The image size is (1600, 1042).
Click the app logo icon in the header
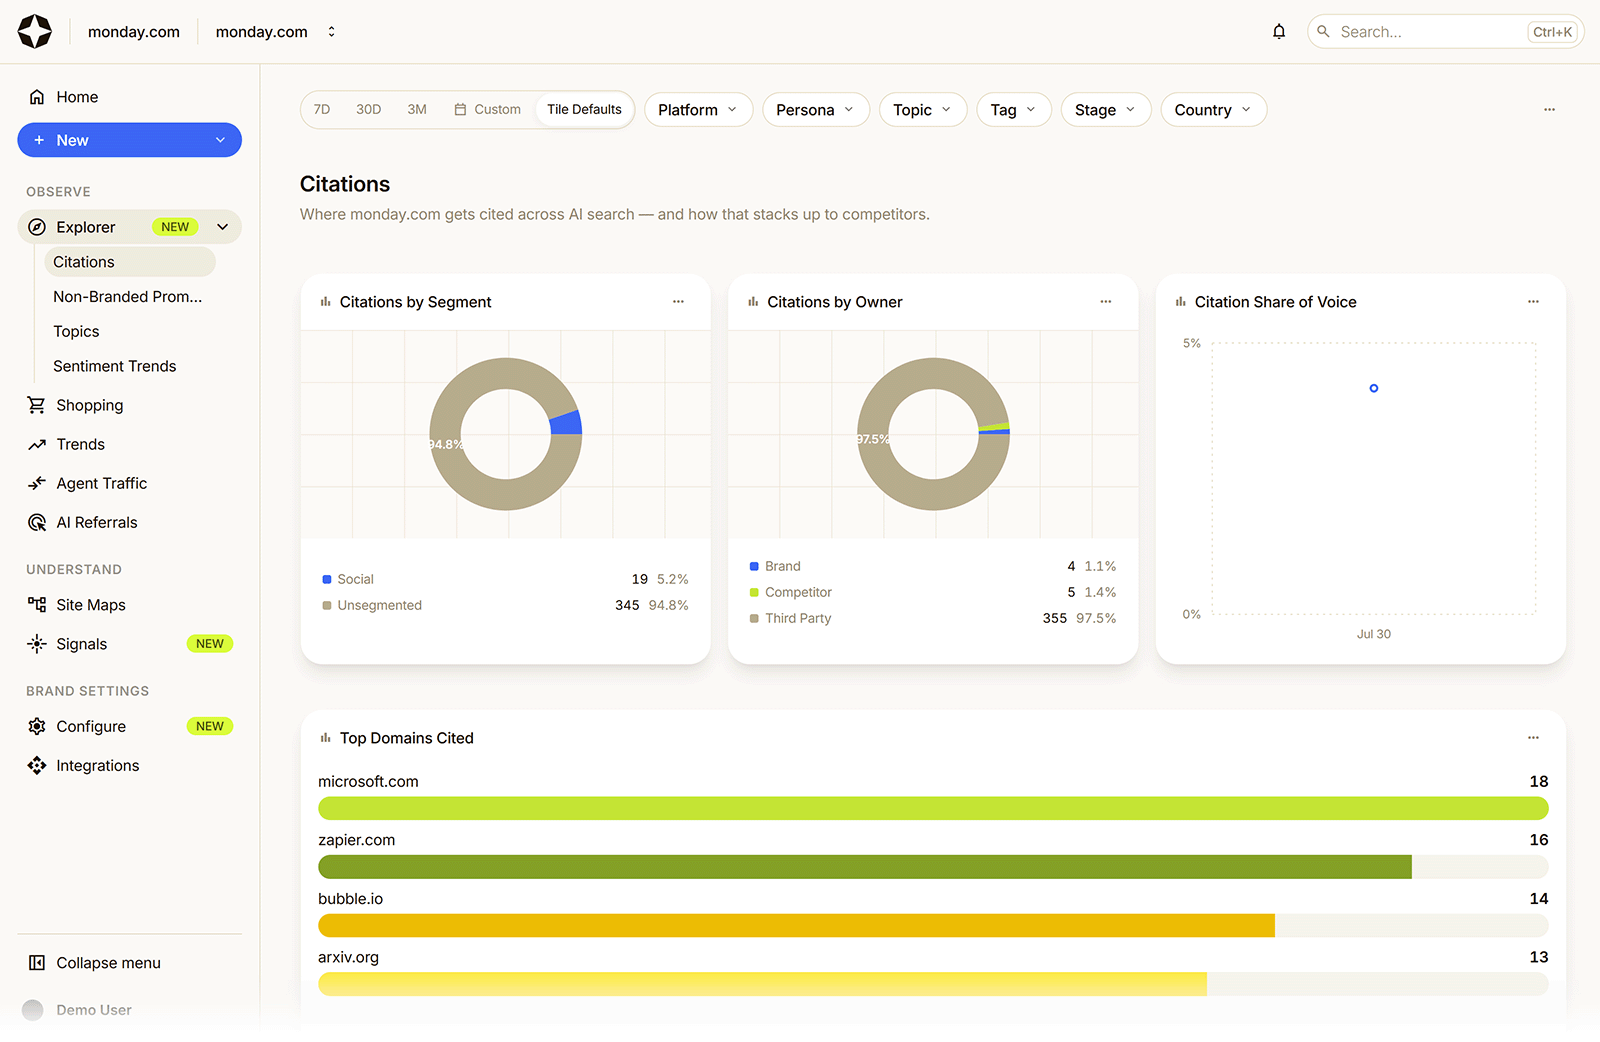coord(35,32)
